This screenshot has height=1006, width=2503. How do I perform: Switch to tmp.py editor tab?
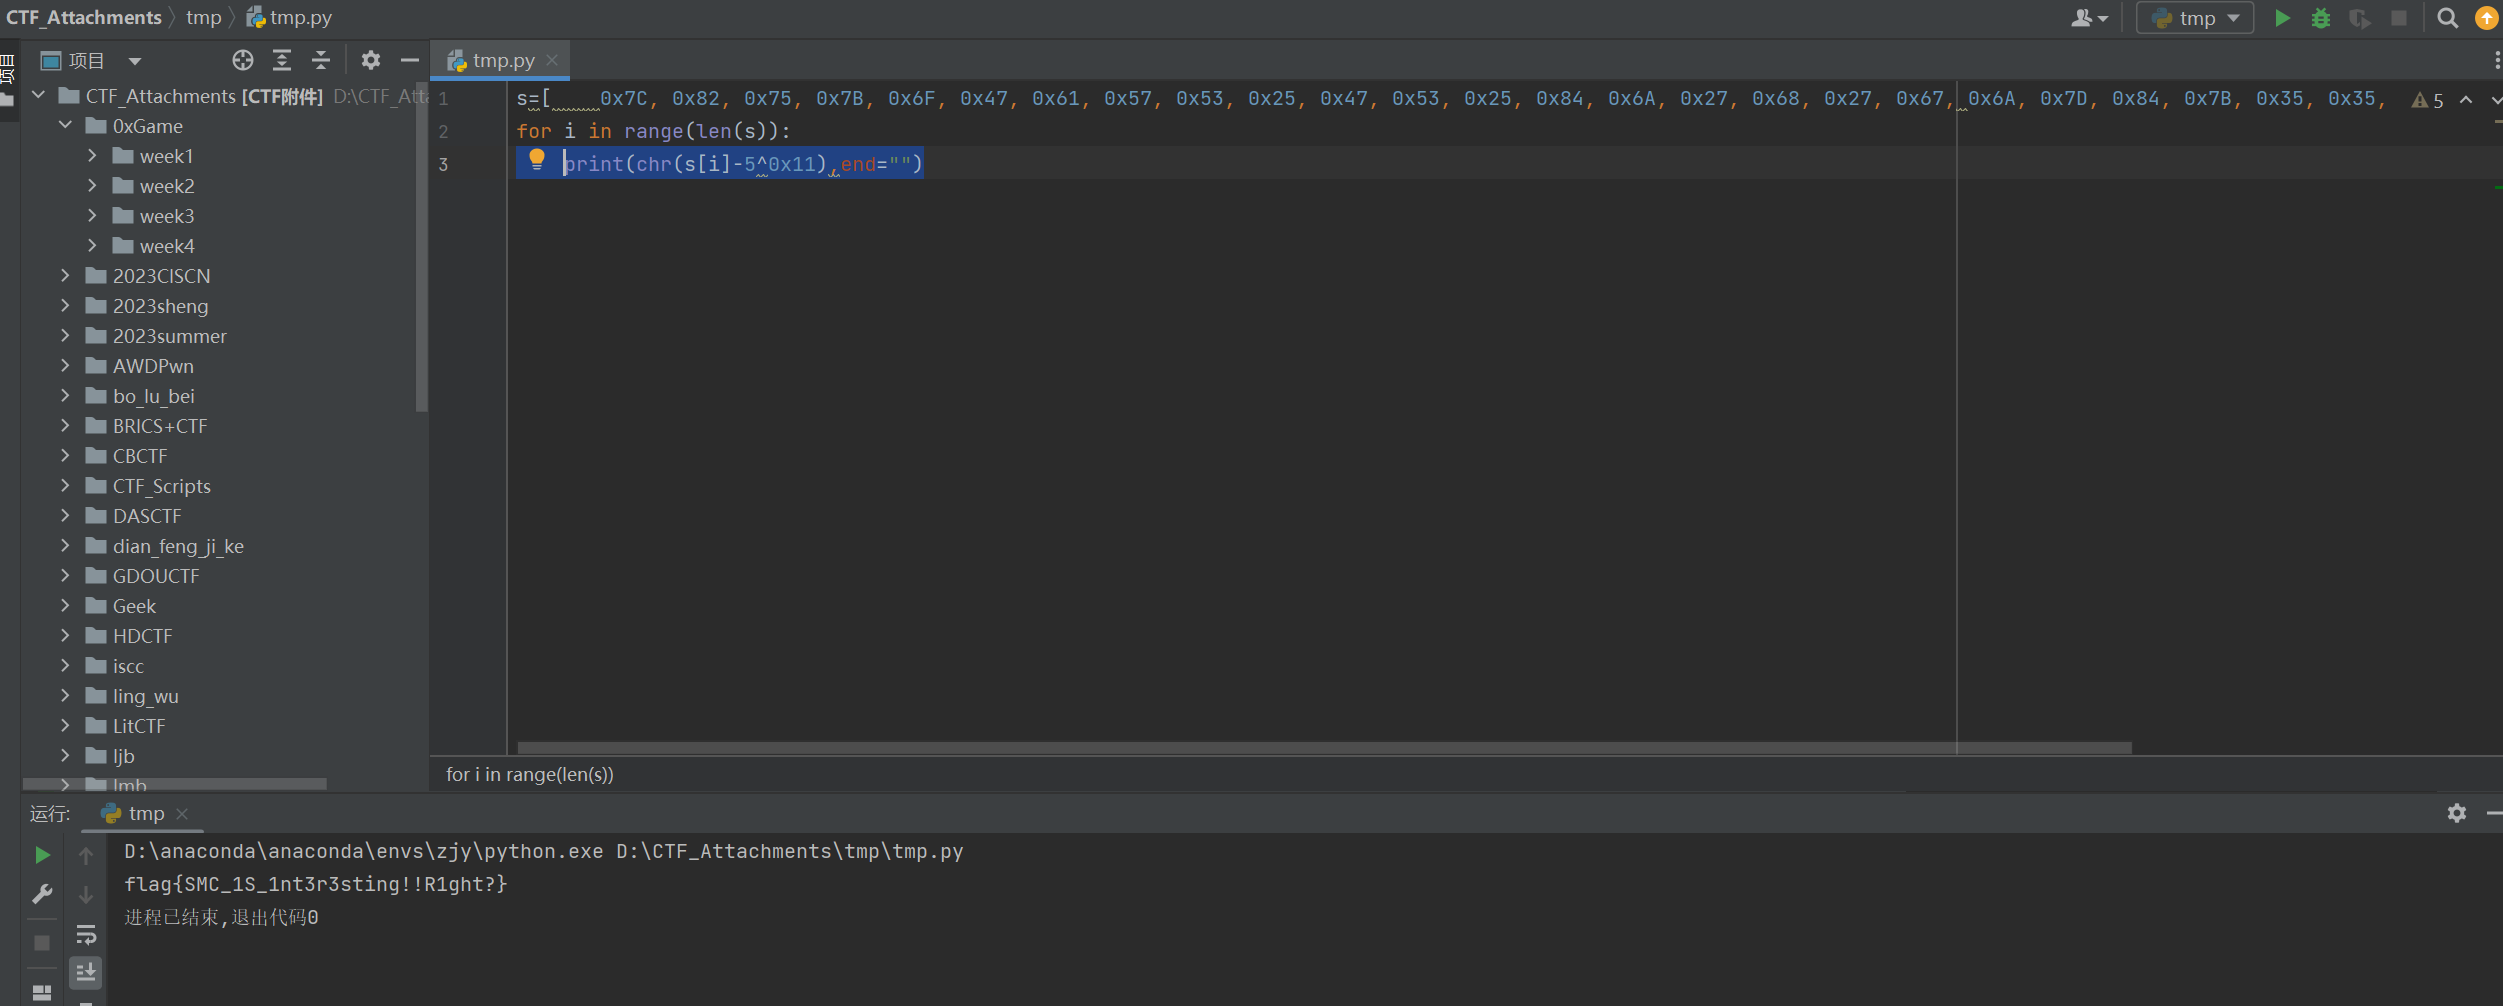point(502,60)
